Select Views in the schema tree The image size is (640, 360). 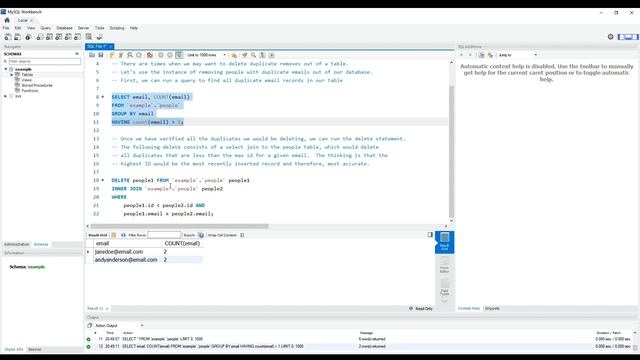pyautogui.click(x=27, y=80)
